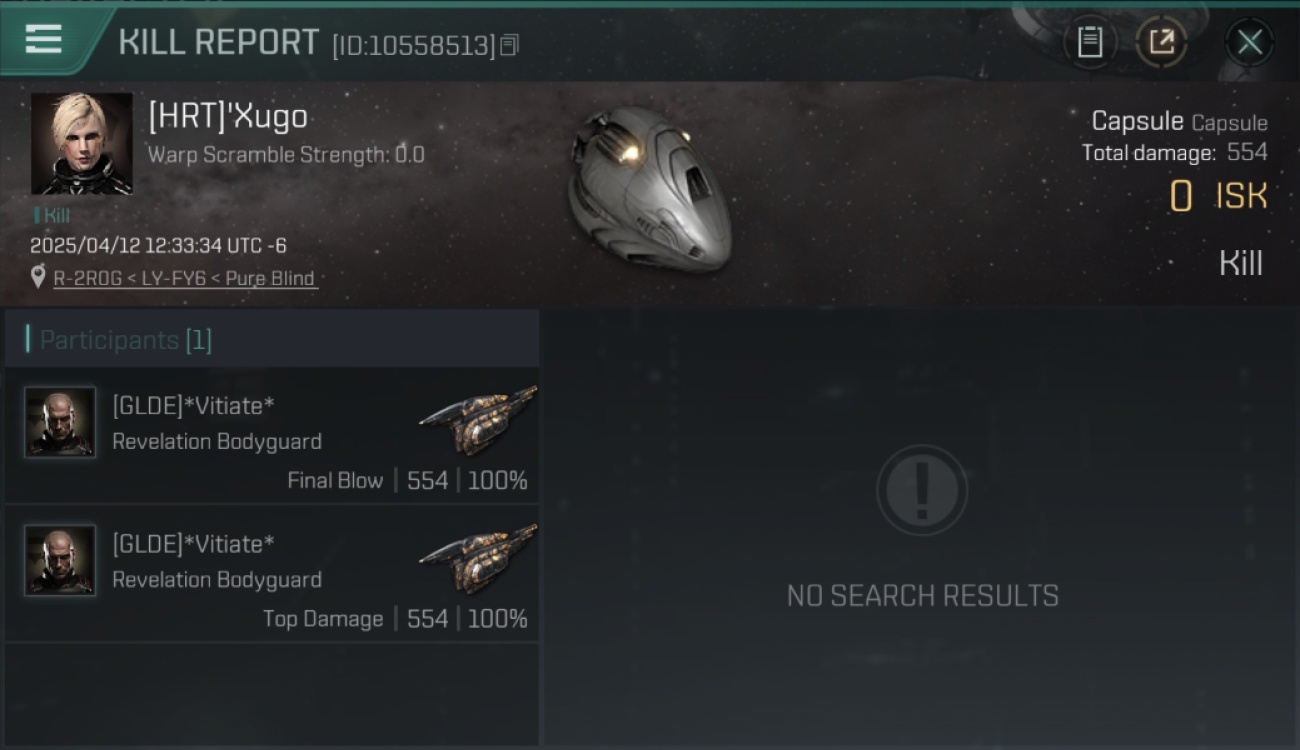
Task: Open the clipboard report icon
Action: 1089,42
